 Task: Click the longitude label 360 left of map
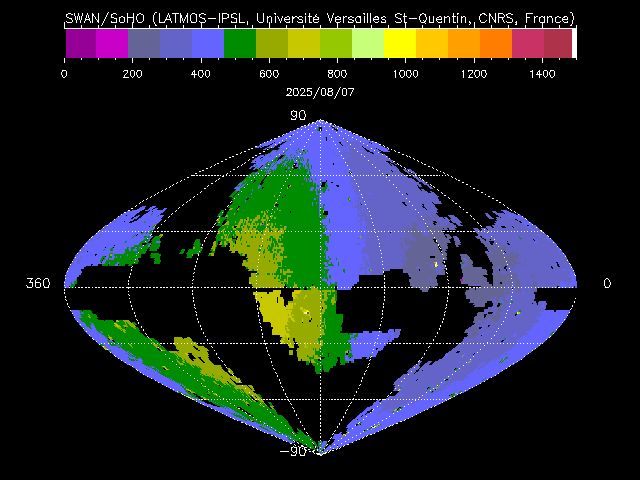[x=38, y=283]
